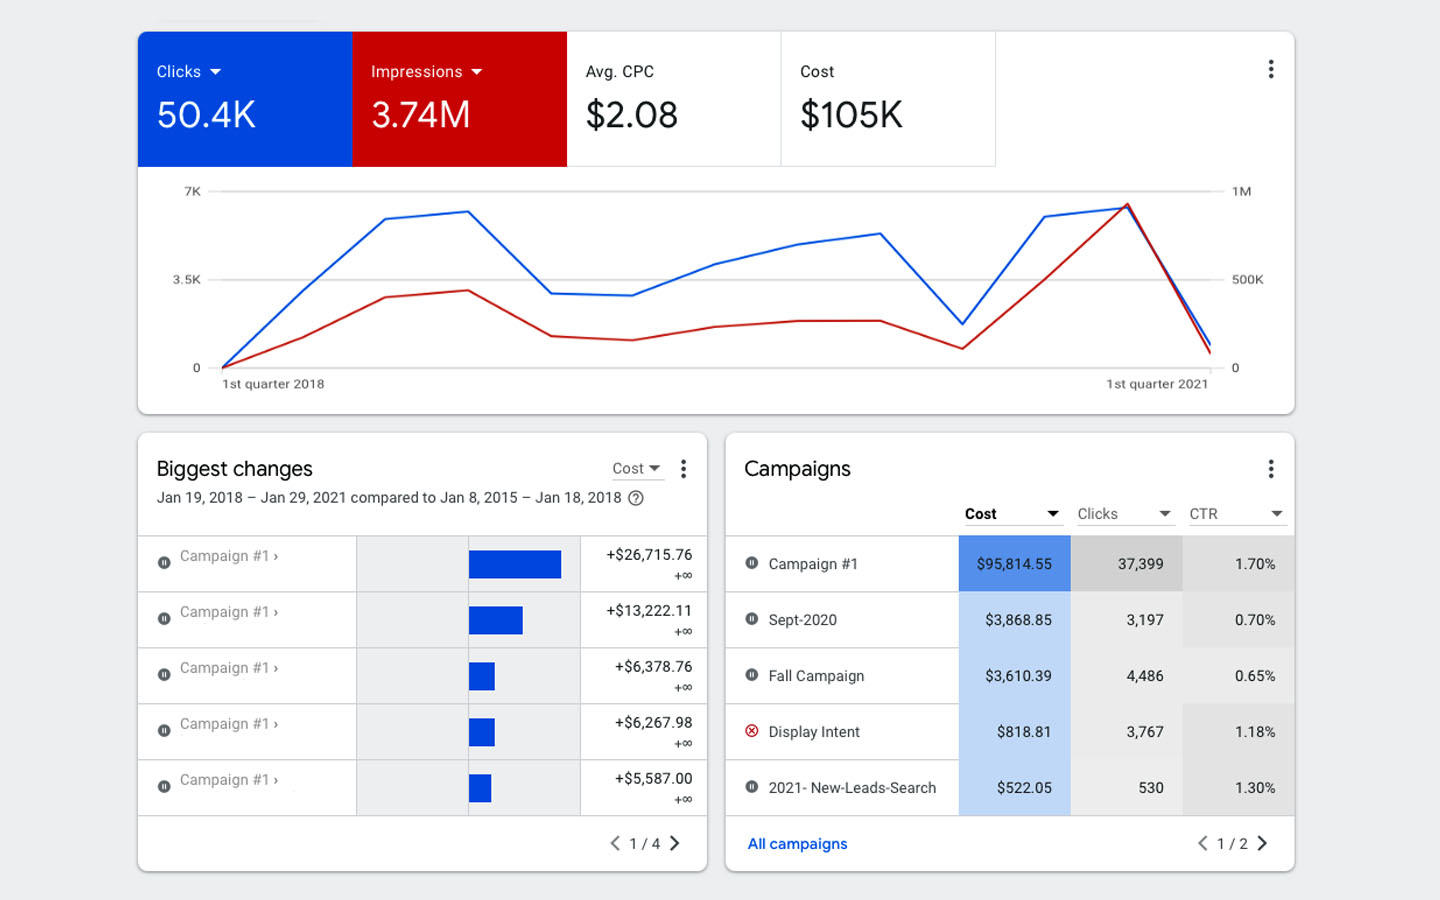1440x900 pixels.
Task: Click paused status icon beside 2021- New-Leads-Search
Action: point(752,787)
